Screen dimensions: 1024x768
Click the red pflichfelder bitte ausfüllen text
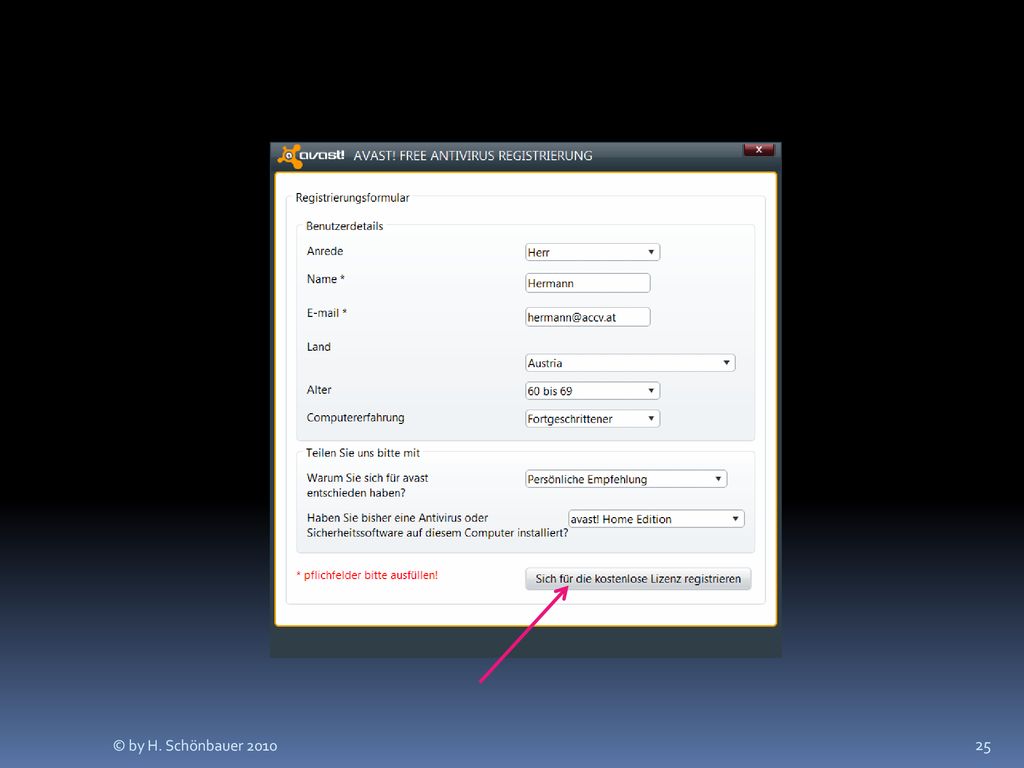pos(367,575)
